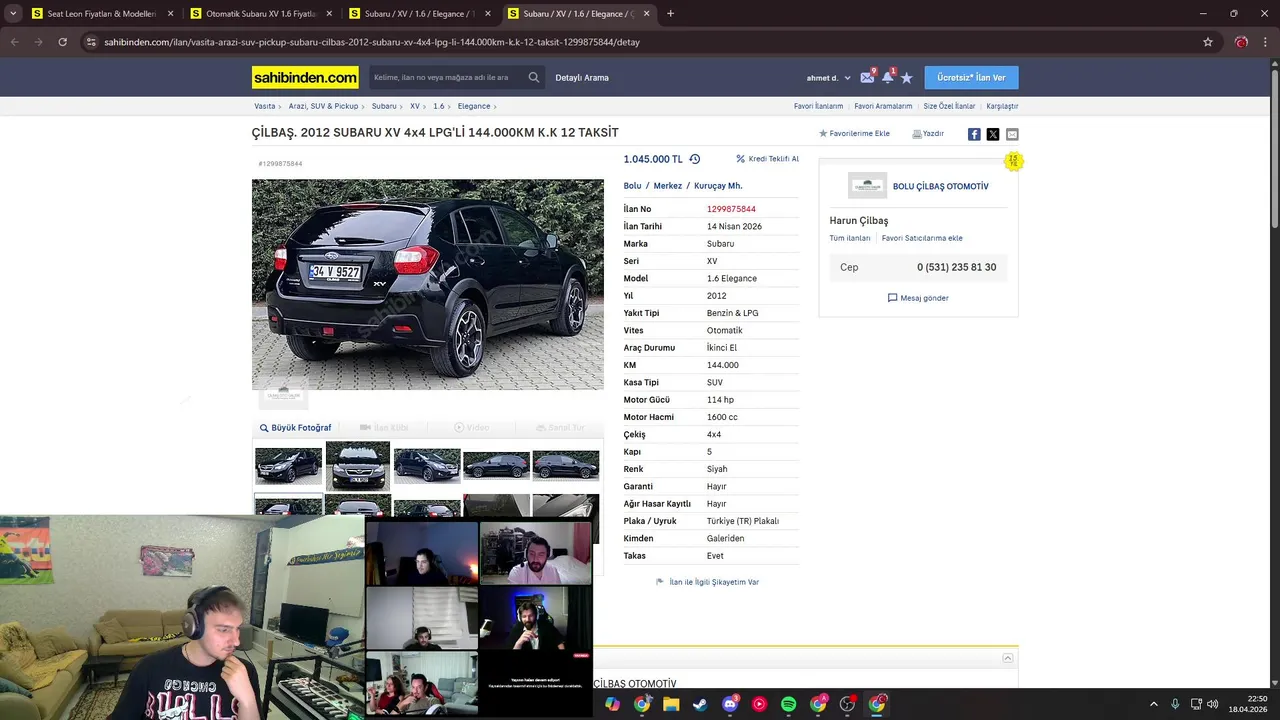Select front-view thumbnail with blue border
1280x720 pixels.
coord(357,466)
